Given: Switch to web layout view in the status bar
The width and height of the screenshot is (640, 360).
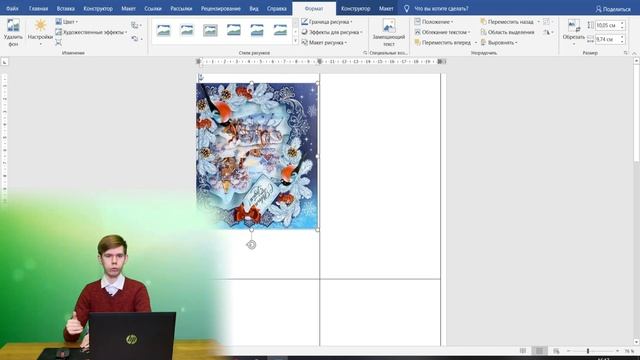Looking at the screenshot, I should click(x=556, y=351).
